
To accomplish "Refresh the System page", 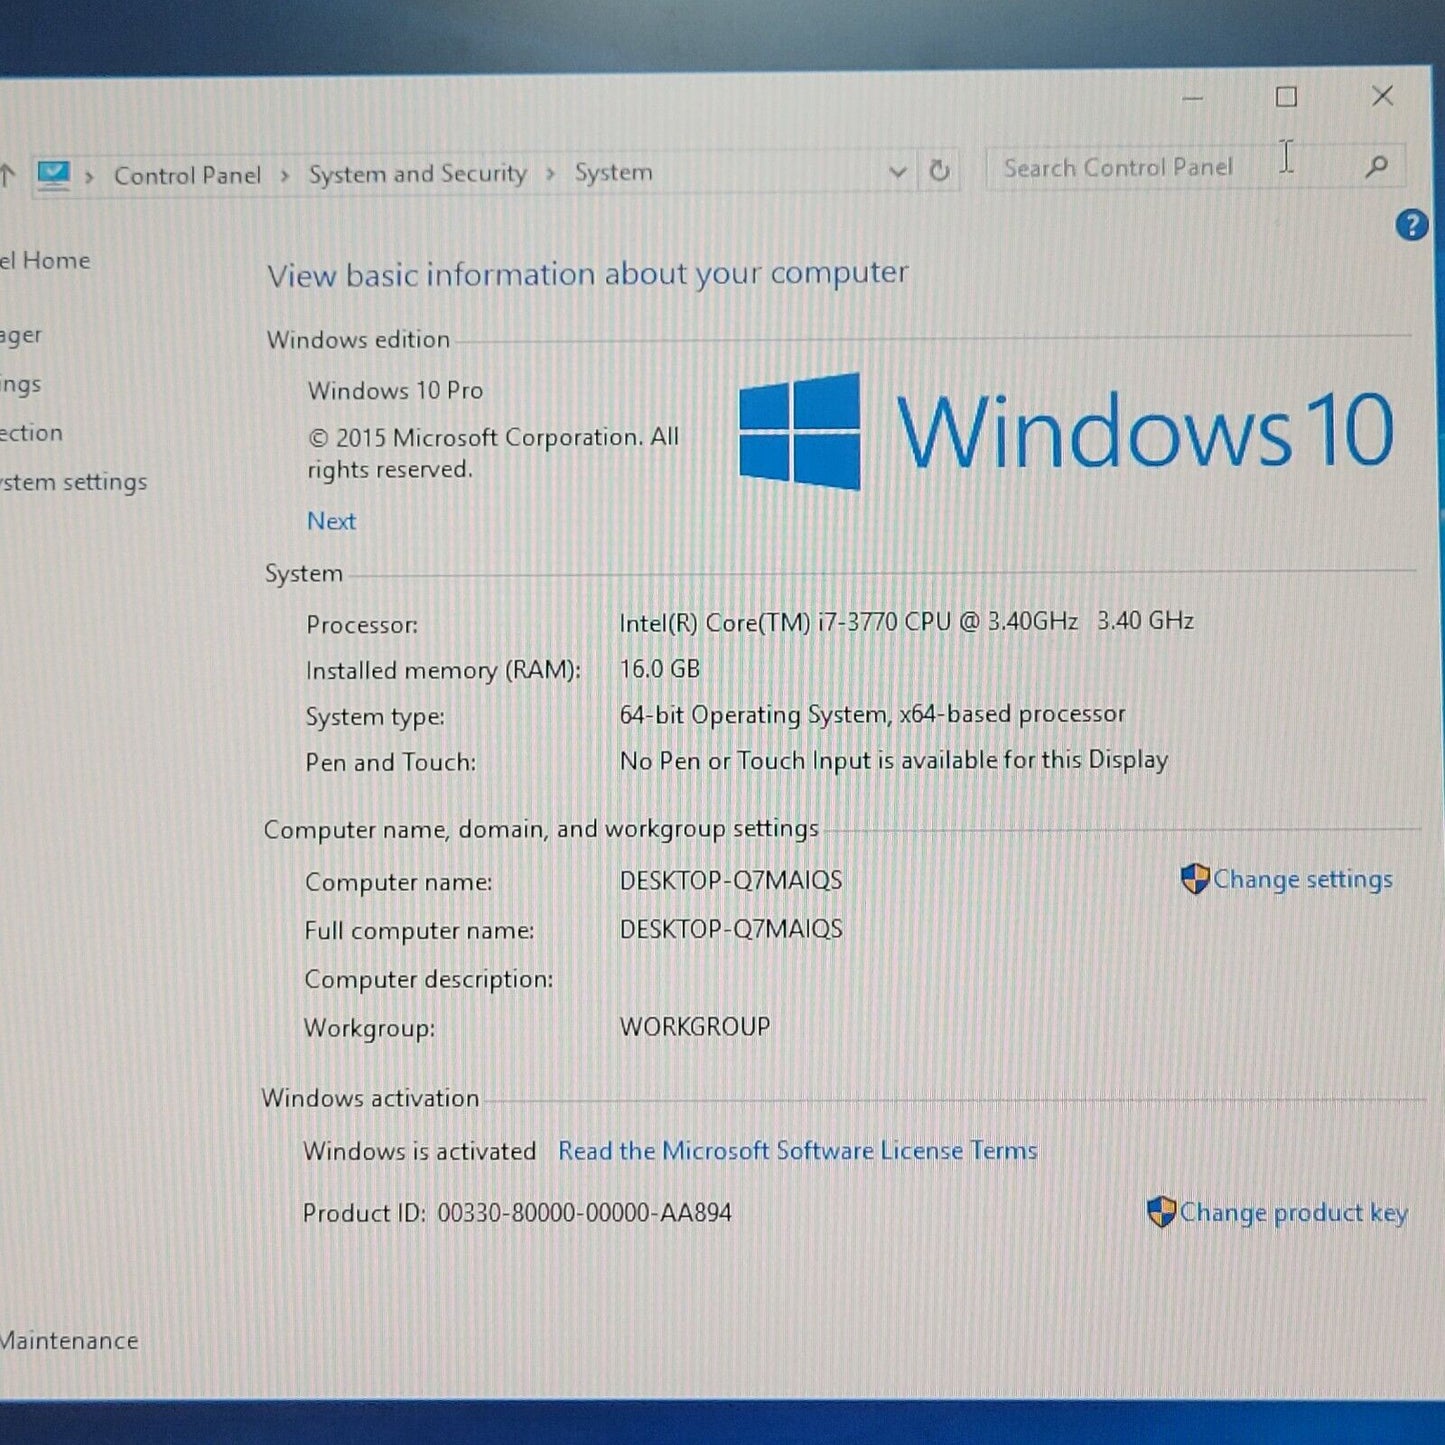I will (938, 171).
